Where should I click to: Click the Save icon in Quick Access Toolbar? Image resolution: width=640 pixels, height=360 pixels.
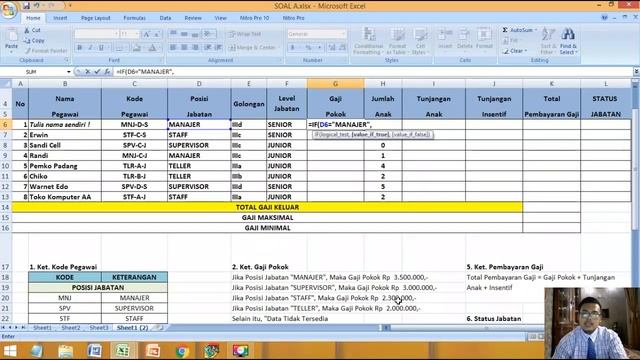tap(27, 6)
